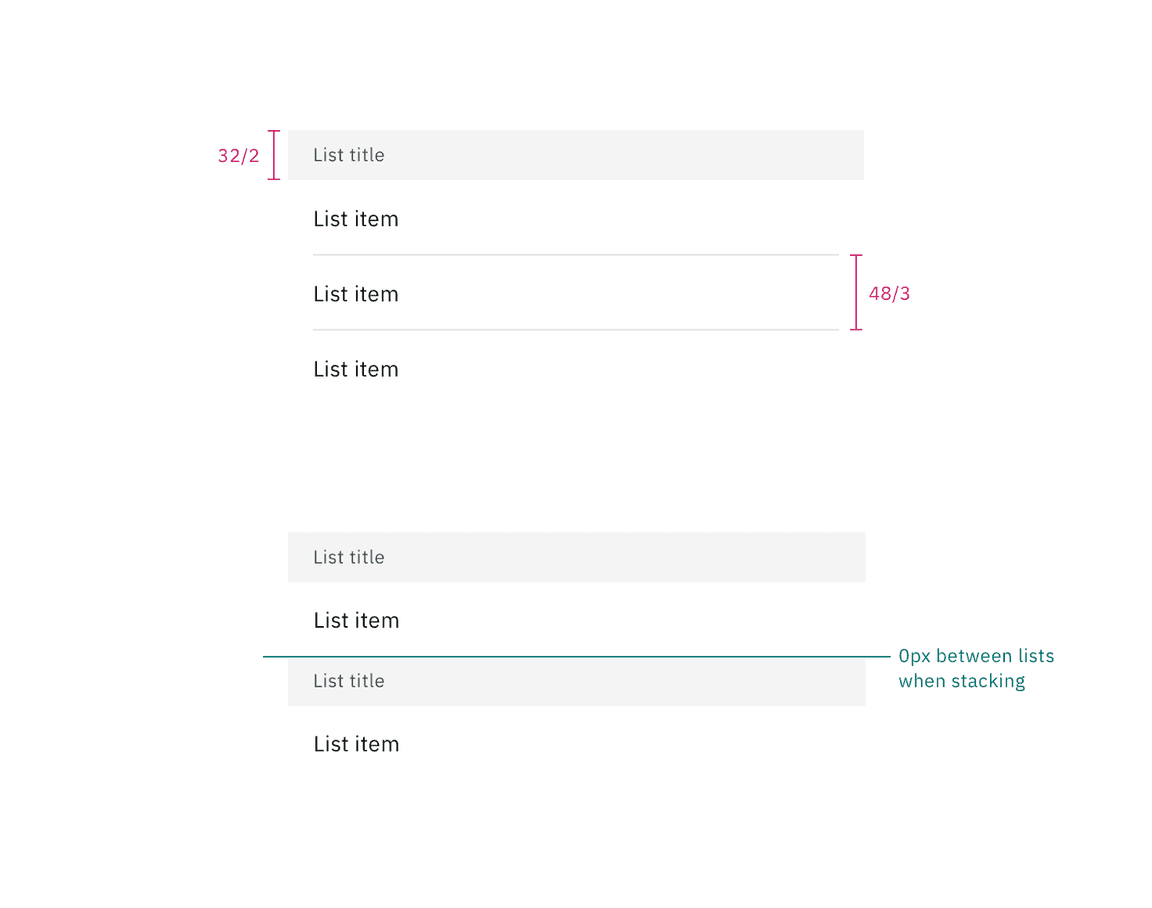1152x908 pixels.
Task: Click the divider line below the first list item
Action: point(576,255)
